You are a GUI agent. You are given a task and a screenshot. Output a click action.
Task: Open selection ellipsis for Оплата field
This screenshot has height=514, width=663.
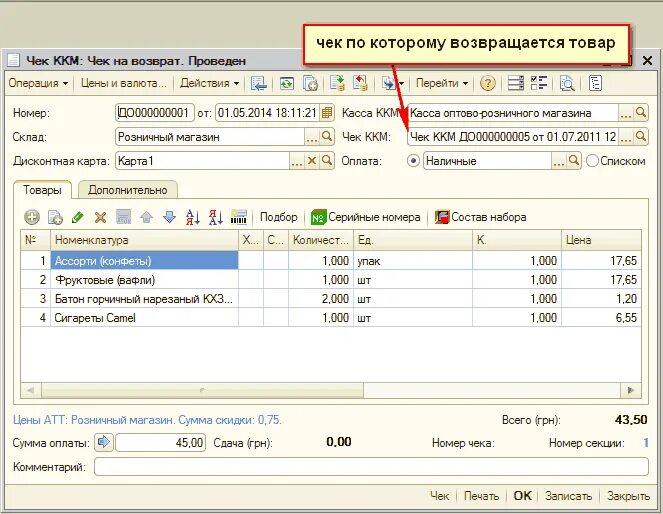[559, 161]
